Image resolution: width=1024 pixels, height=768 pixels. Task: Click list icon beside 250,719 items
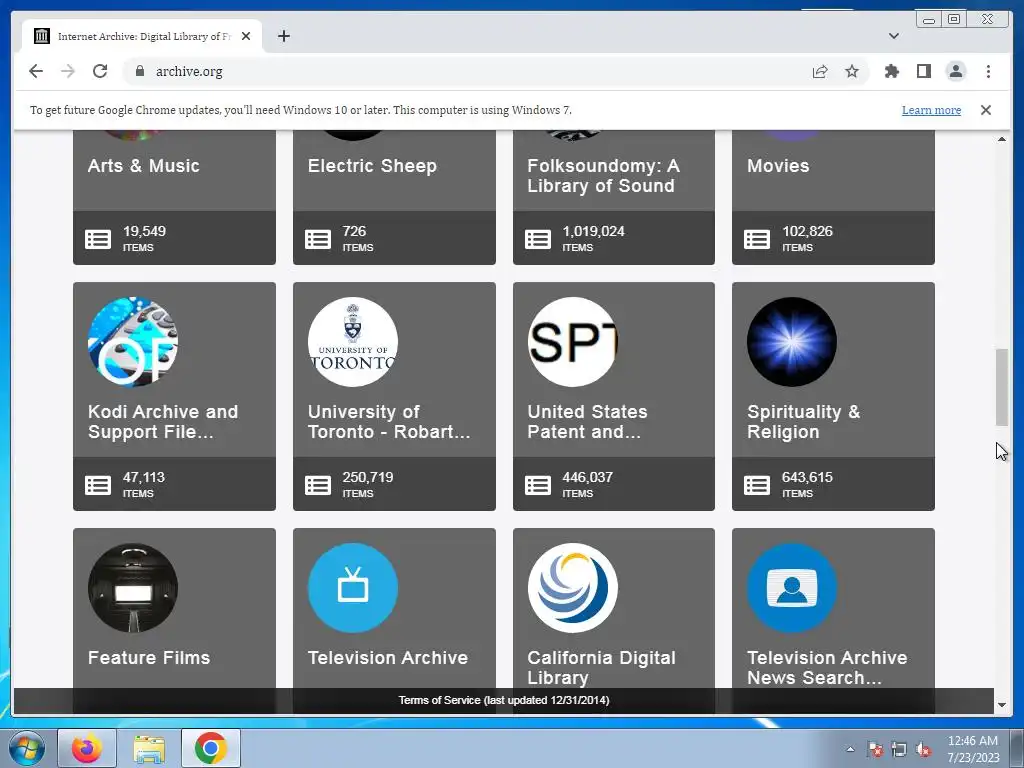pos(318,485)
